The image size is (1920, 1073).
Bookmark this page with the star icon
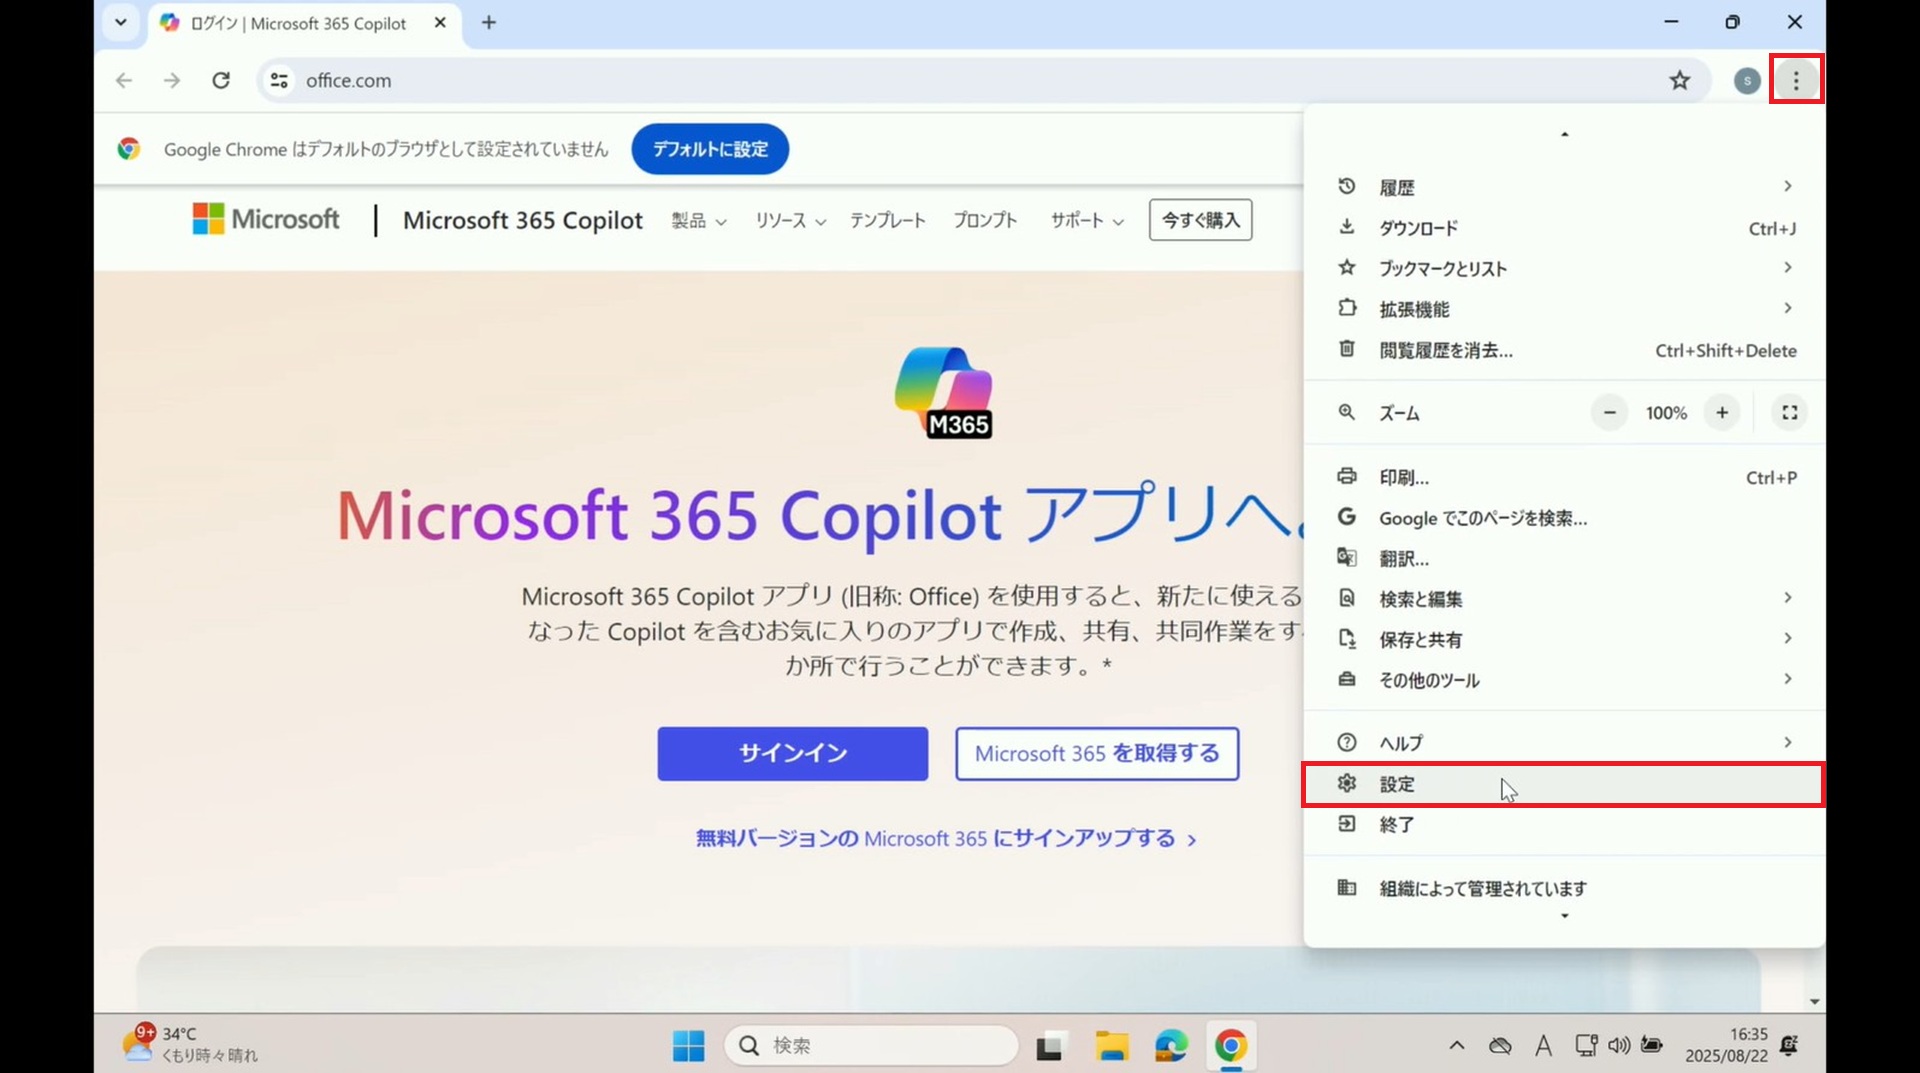[1679, 80]
